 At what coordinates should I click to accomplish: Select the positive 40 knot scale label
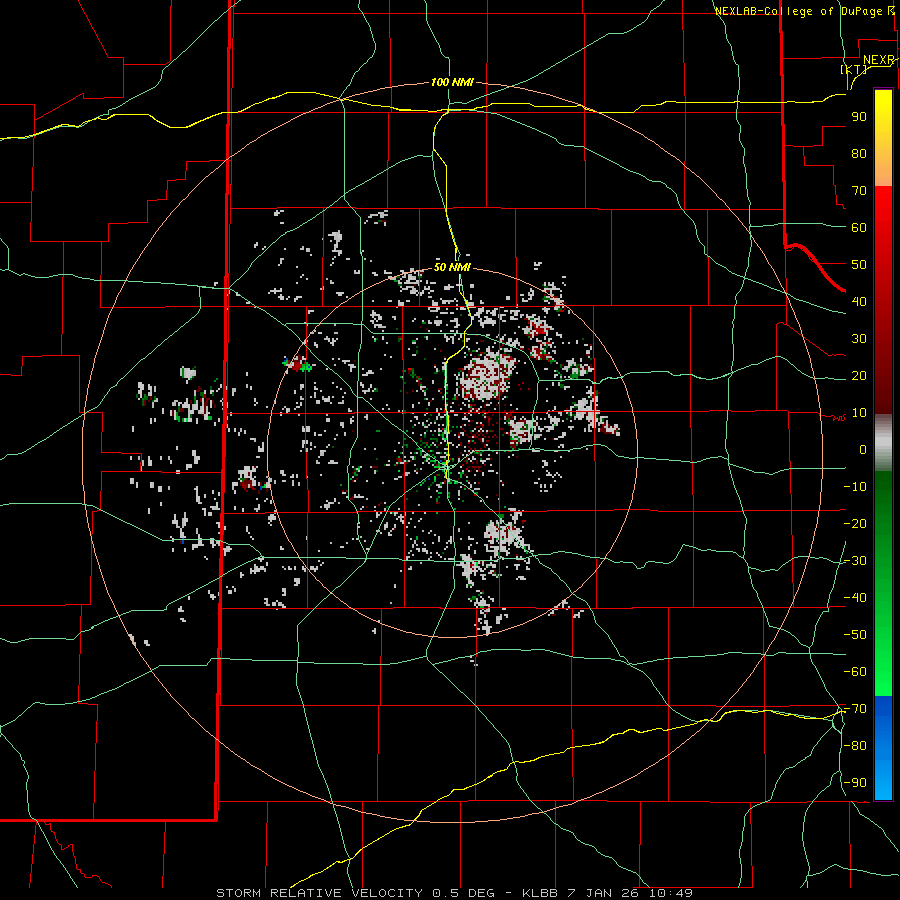[859, 302]
